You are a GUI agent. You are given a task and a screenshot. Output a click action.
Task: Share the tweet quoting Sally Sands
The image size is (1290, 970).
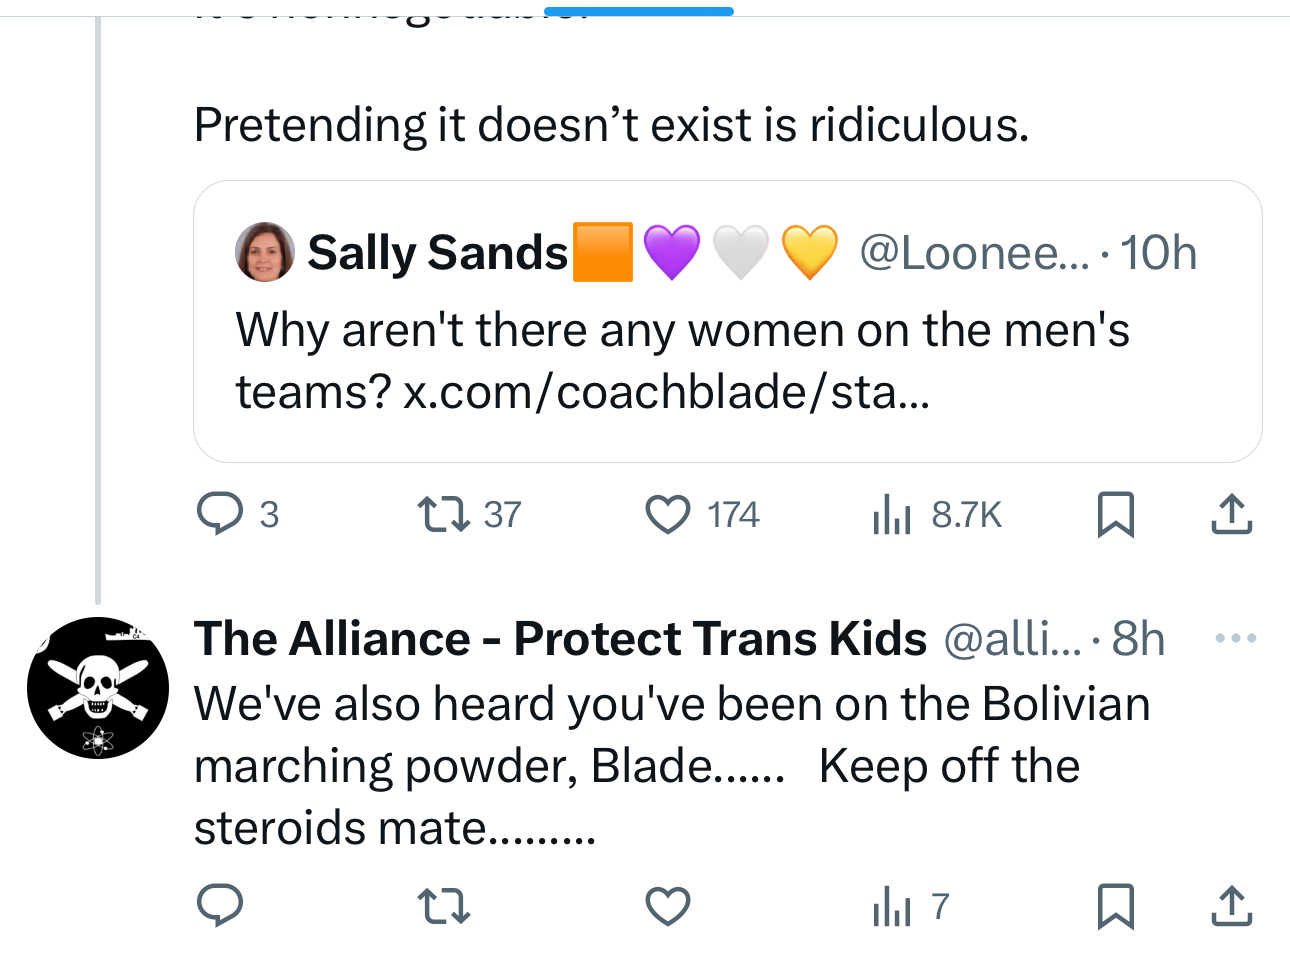coord(1231,514)
